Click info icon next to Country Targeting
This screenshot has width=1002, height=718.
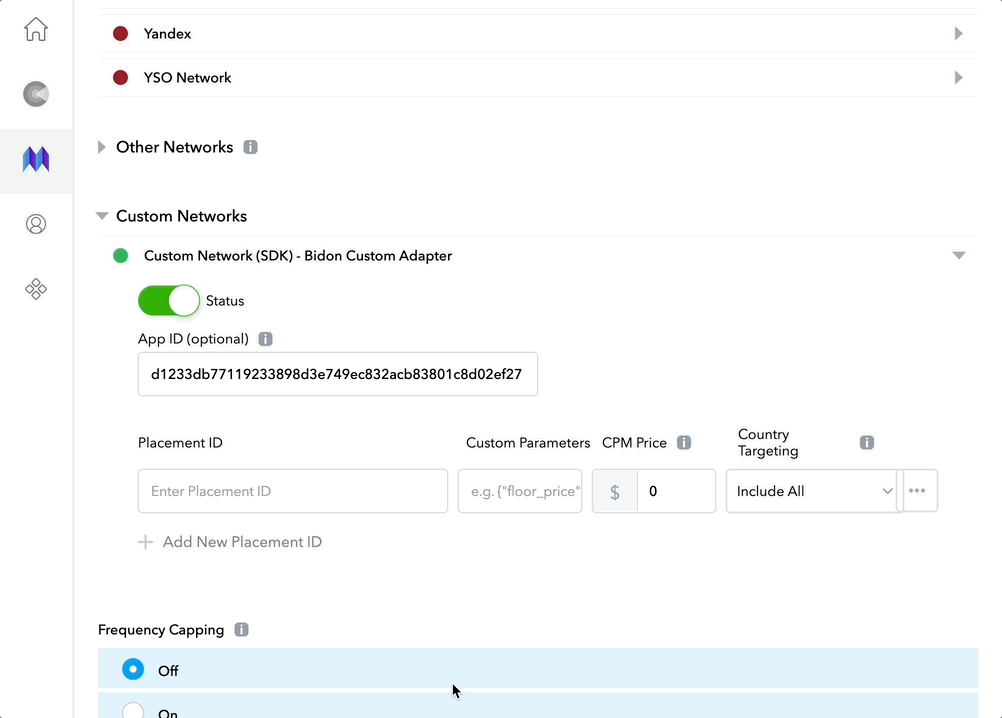coord(867,443)
